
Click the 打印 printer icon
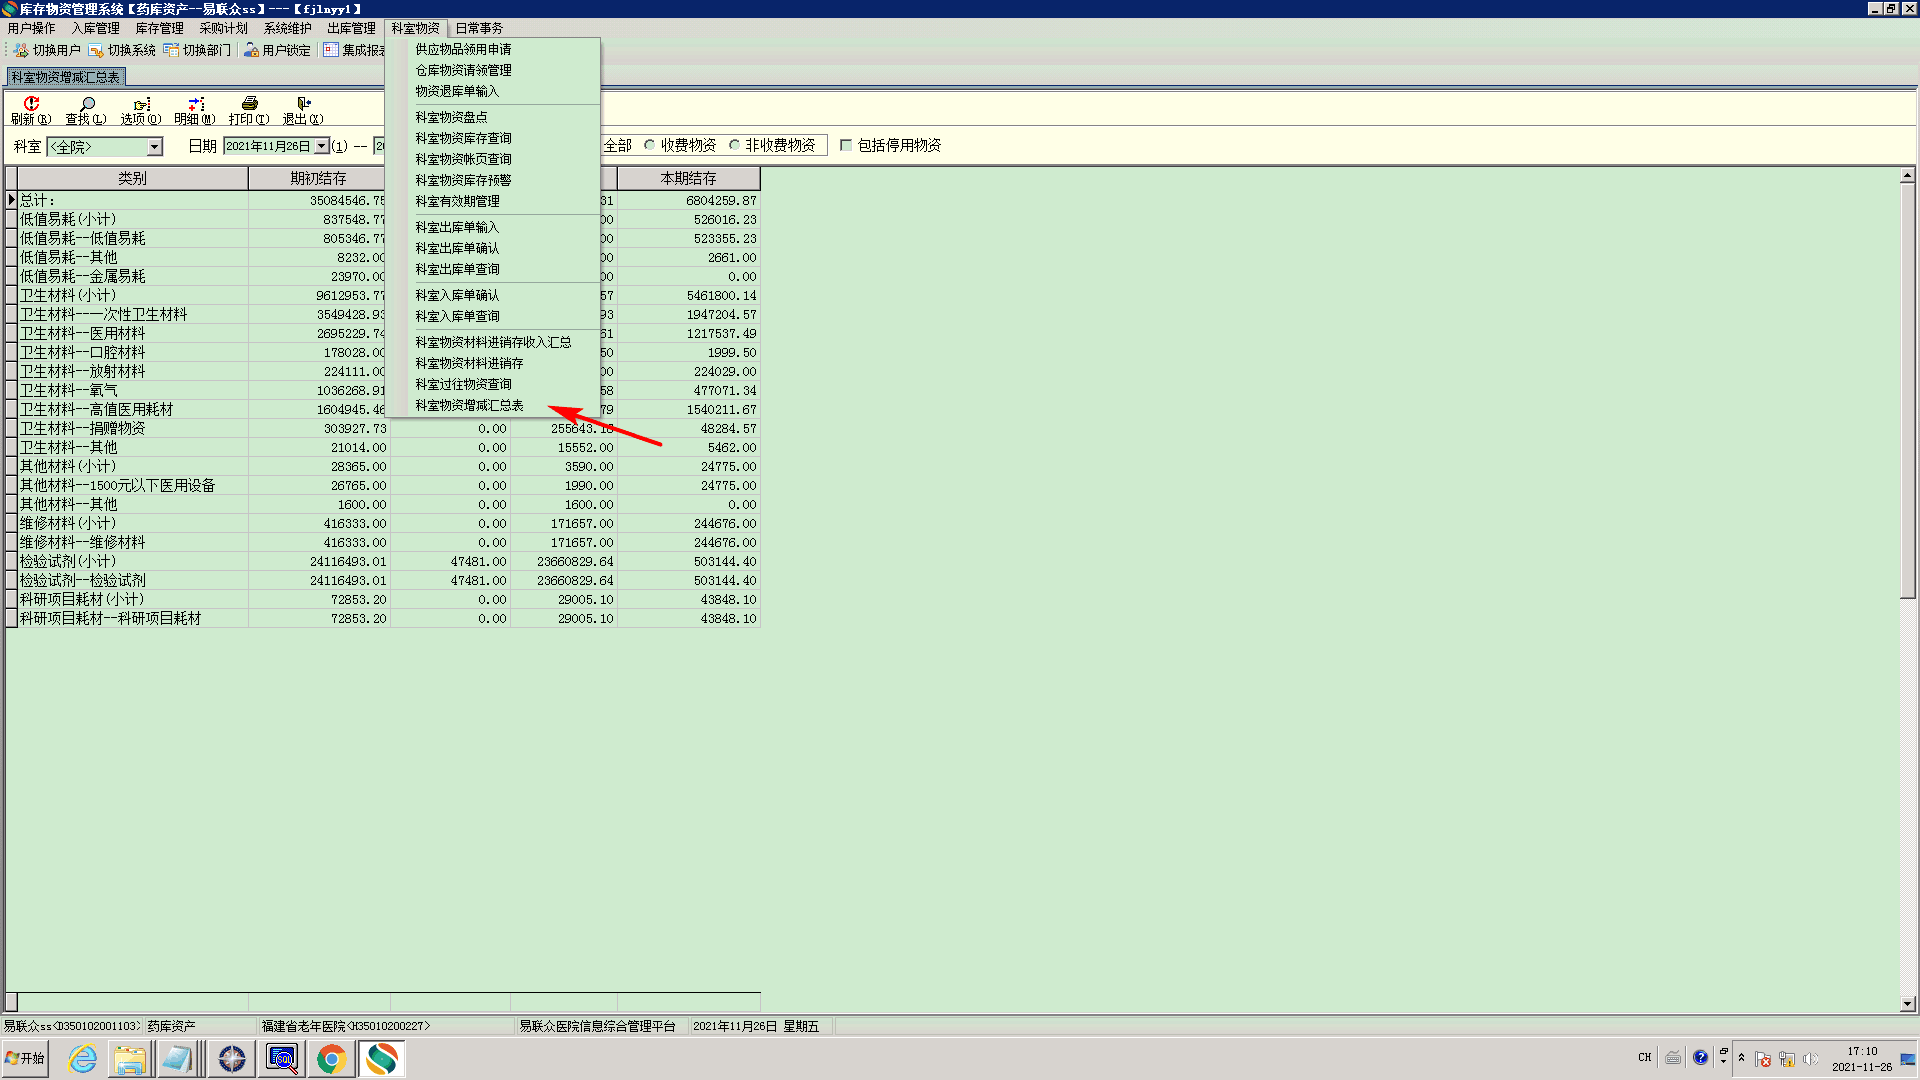tap(249, 104)
